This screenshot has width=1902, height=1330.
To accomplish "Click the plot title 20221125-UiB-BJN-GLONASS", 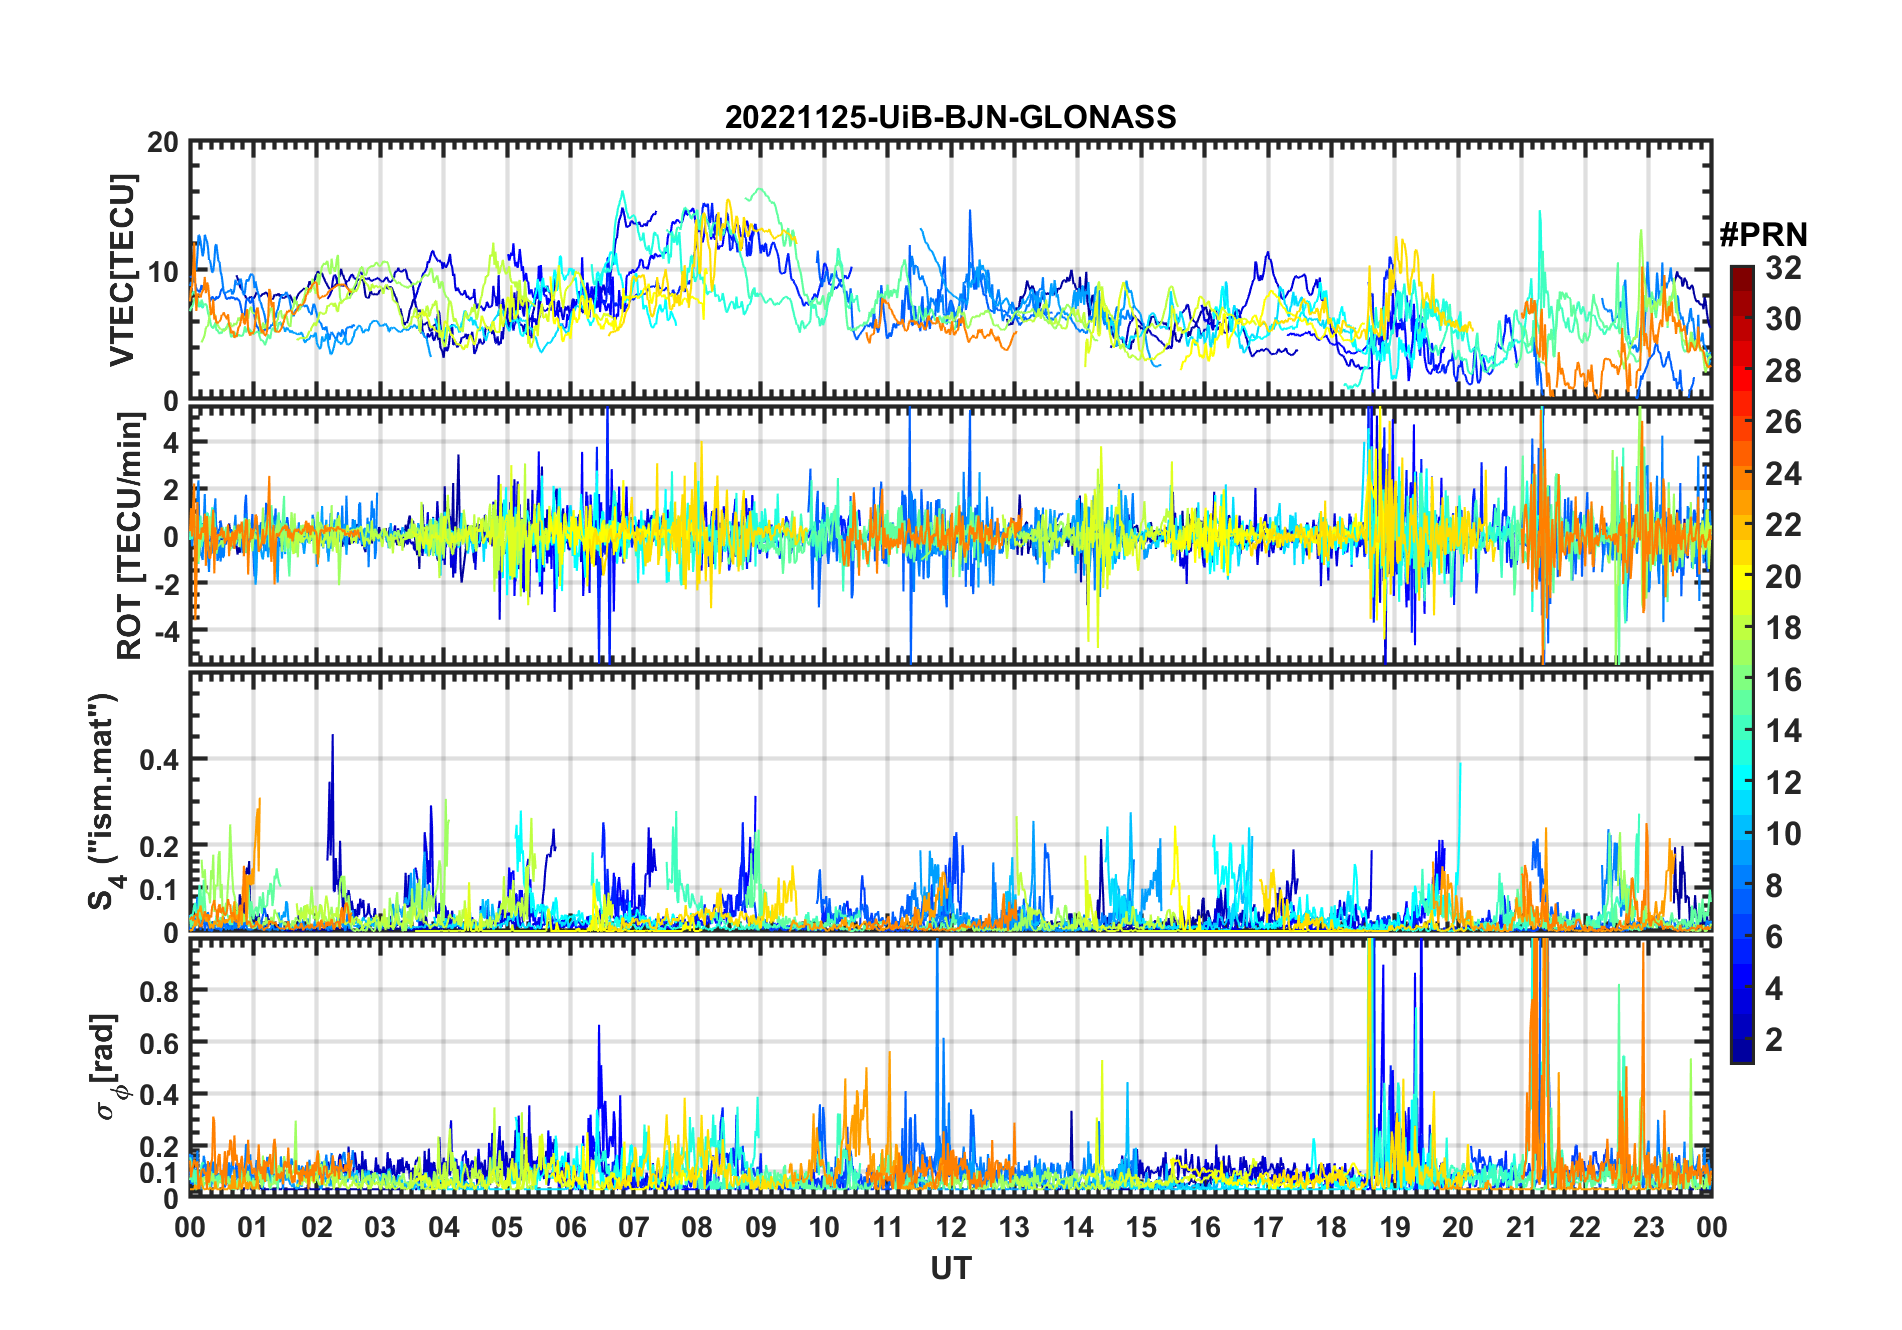I will coord(950,117).
